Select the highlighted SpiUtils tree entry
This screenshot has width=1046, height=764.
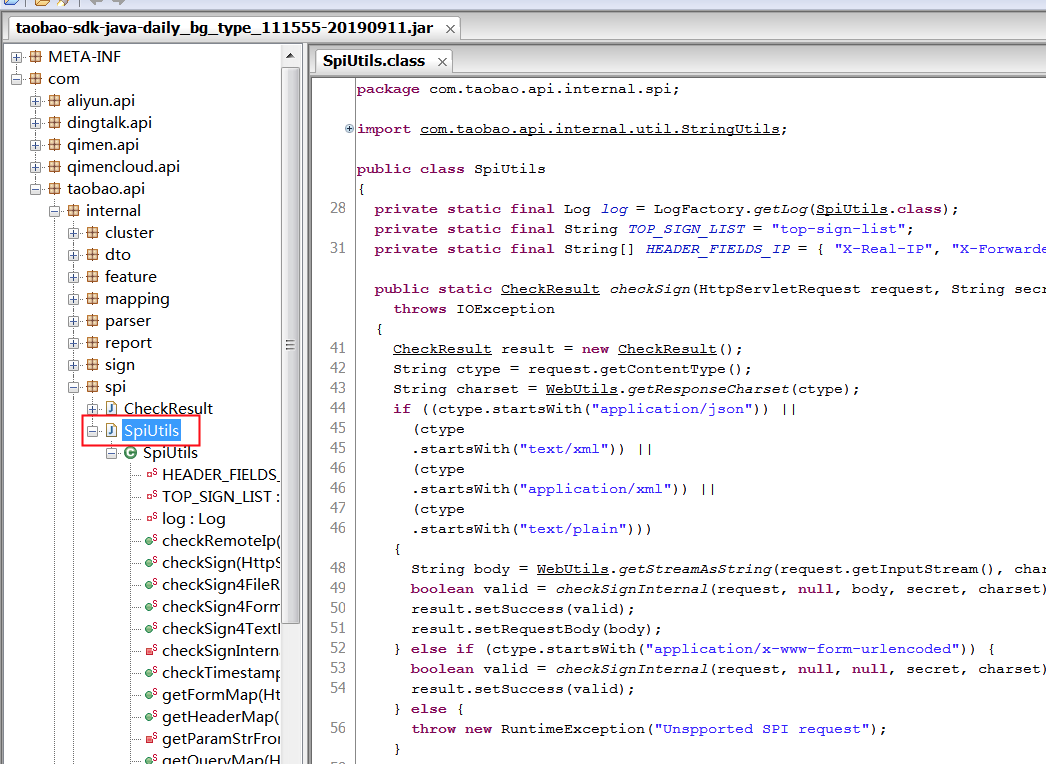pyautogui.click(x=151, y=430)
